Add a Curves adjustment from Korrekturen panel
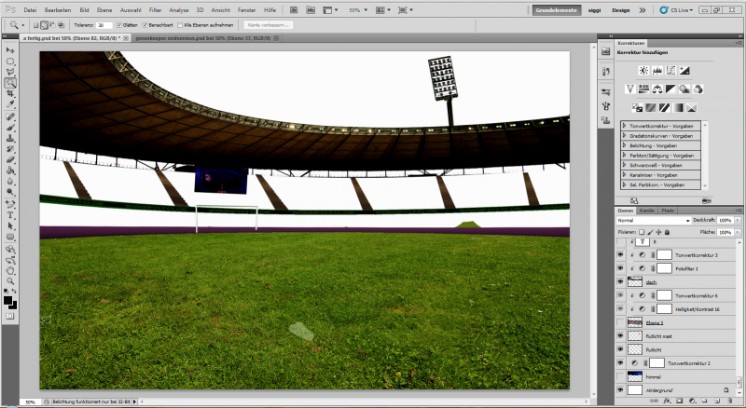746x408 pixels. (672, 70)
